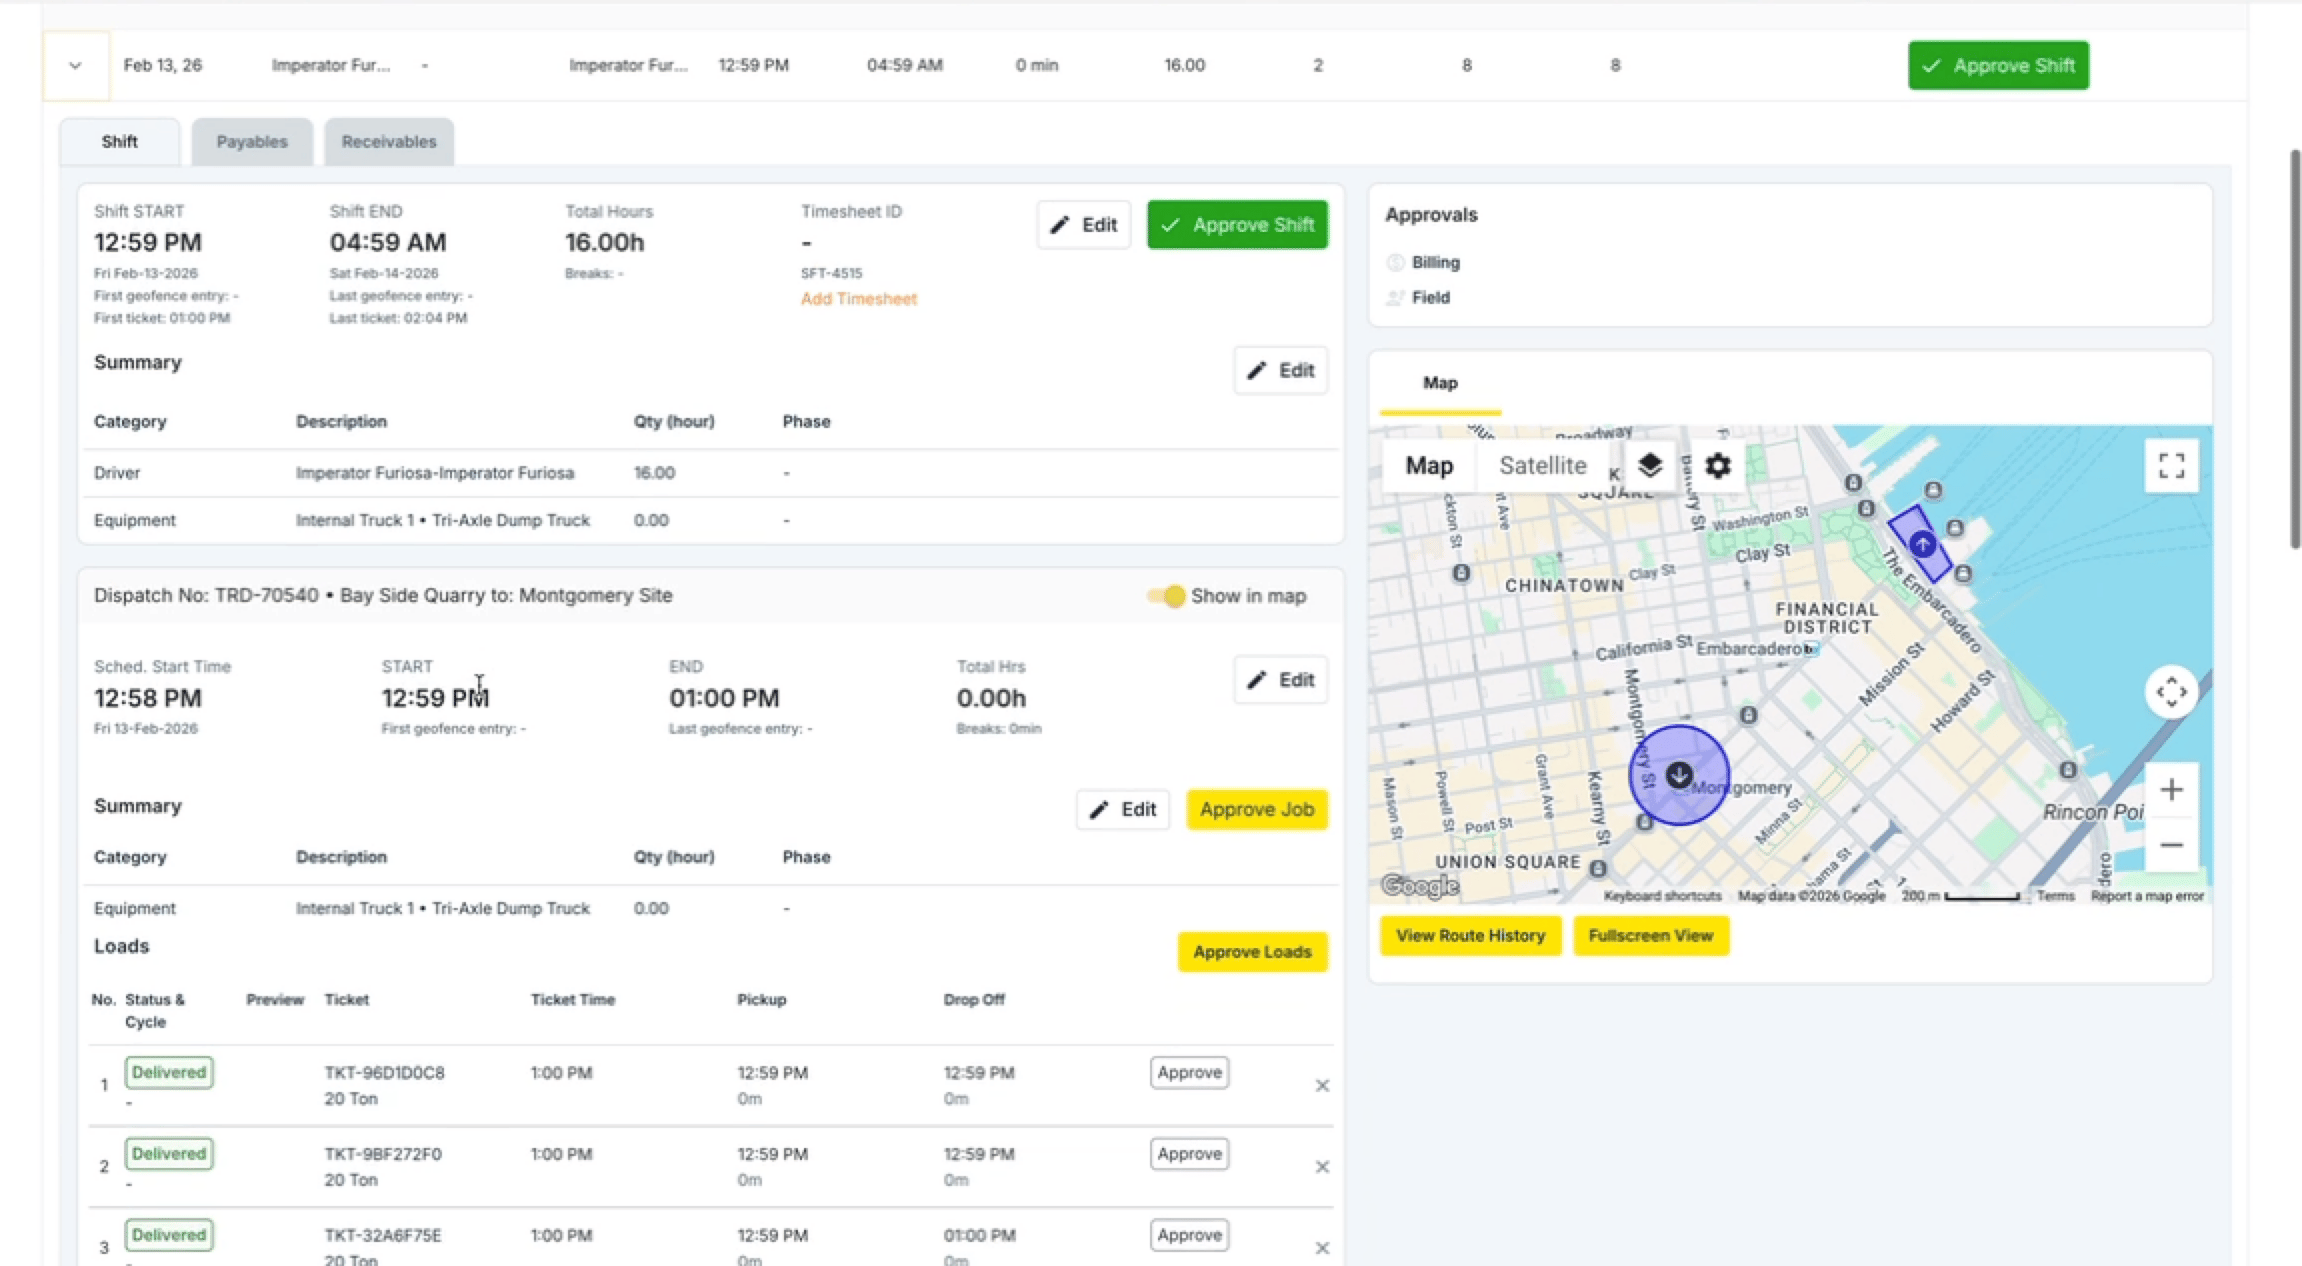Open the Add Timesheet link
The width and height of the screenshot is (2302, 1266).
858,299
